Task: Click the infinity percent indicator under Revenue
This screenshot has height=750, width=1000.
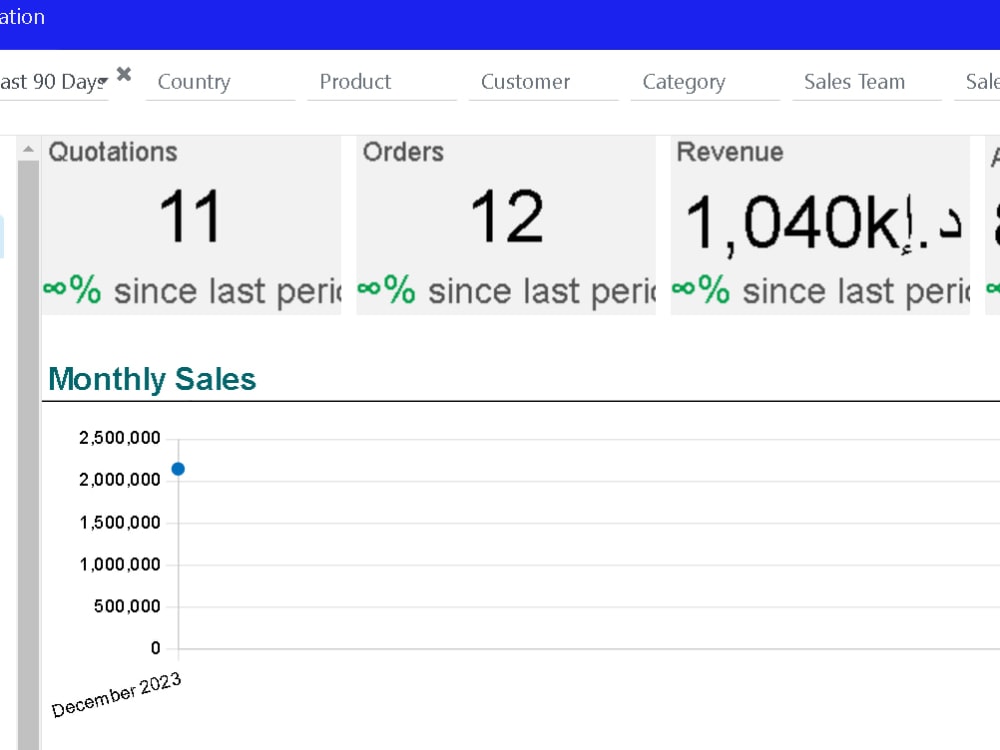Action: point(701,290)
